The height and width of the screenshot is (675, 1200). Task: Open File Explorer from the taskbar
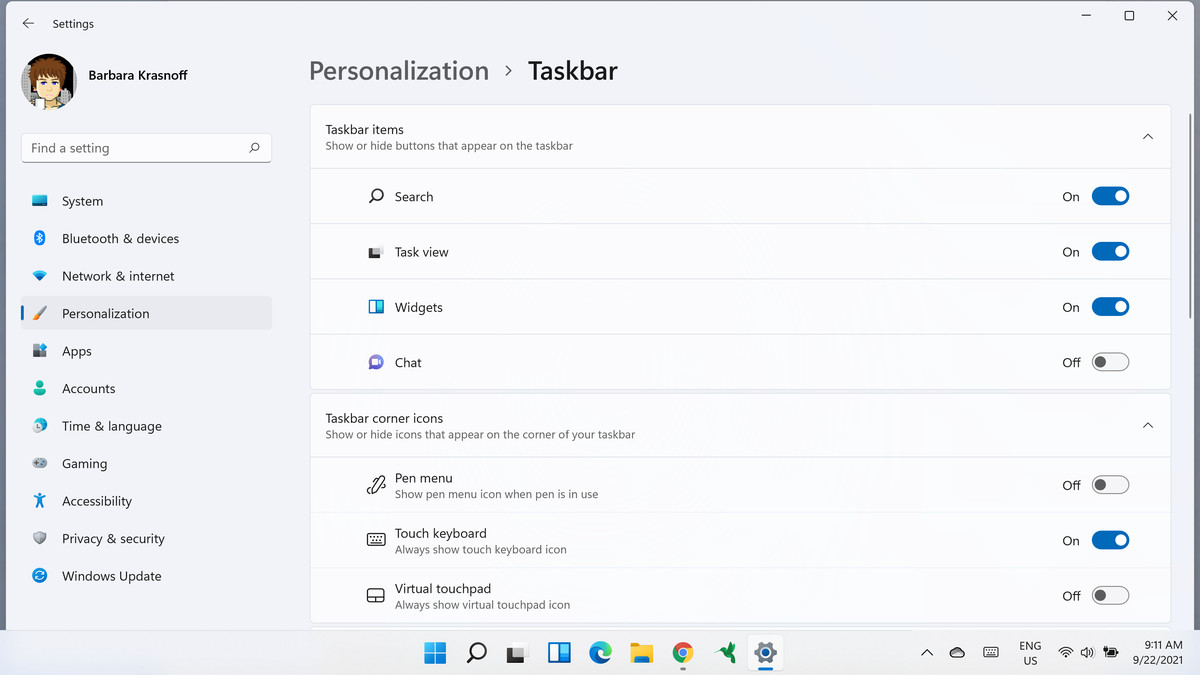641,653
